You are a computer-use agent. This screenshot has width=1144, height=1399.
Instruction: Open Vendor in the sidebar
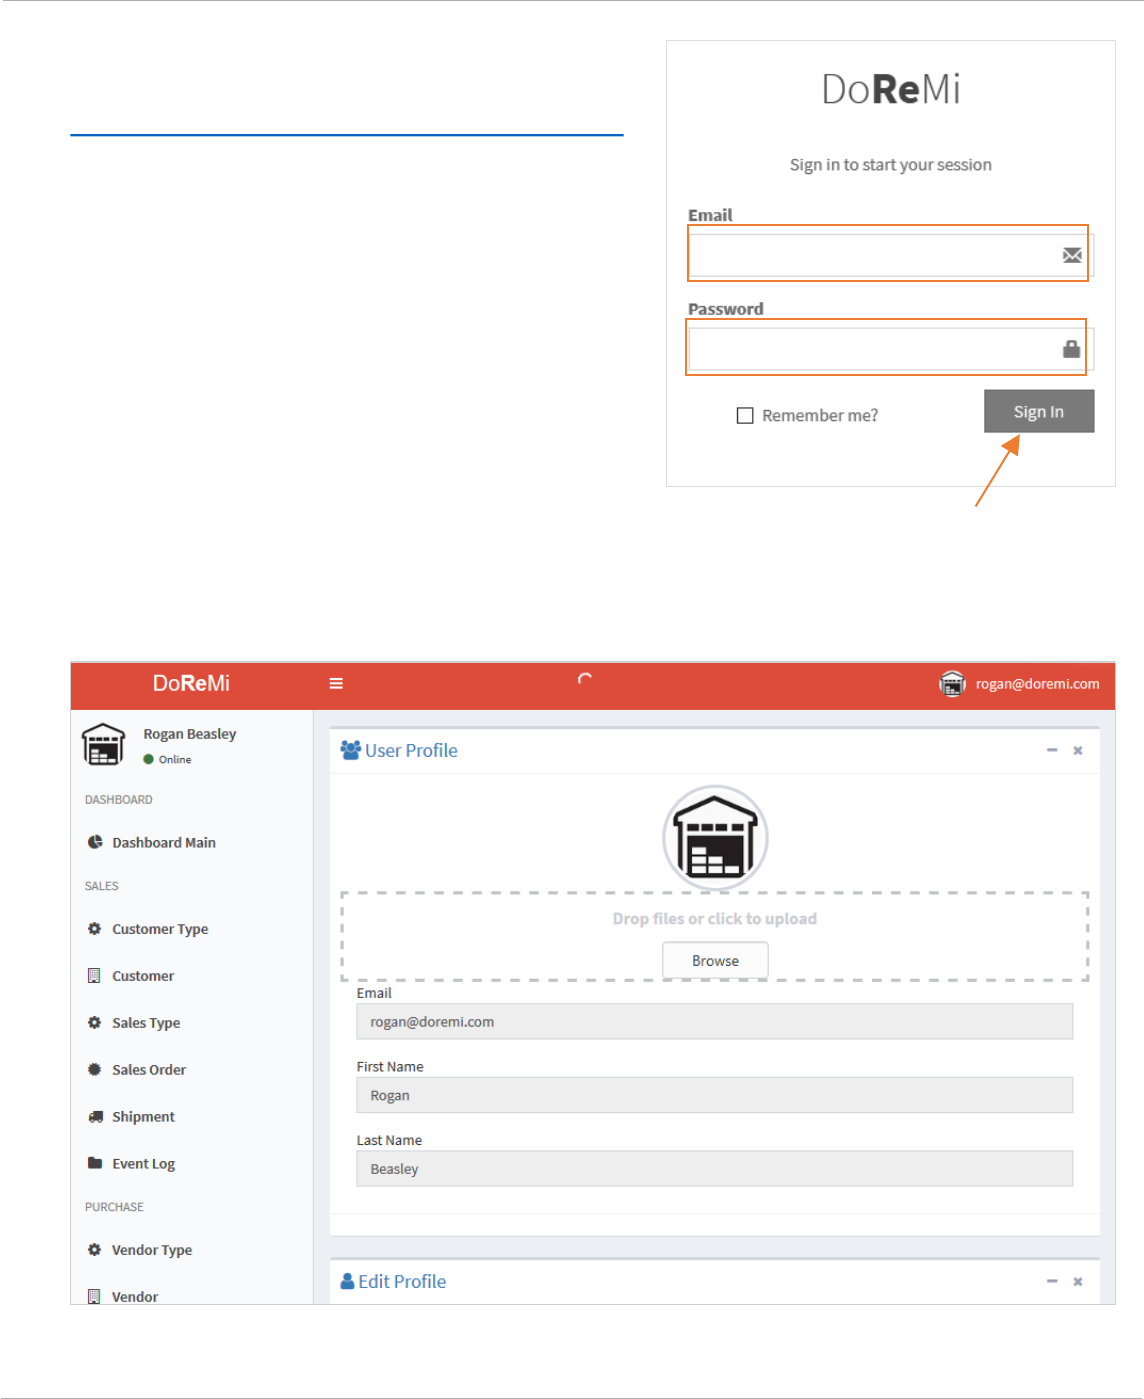tap(135, 1296)
